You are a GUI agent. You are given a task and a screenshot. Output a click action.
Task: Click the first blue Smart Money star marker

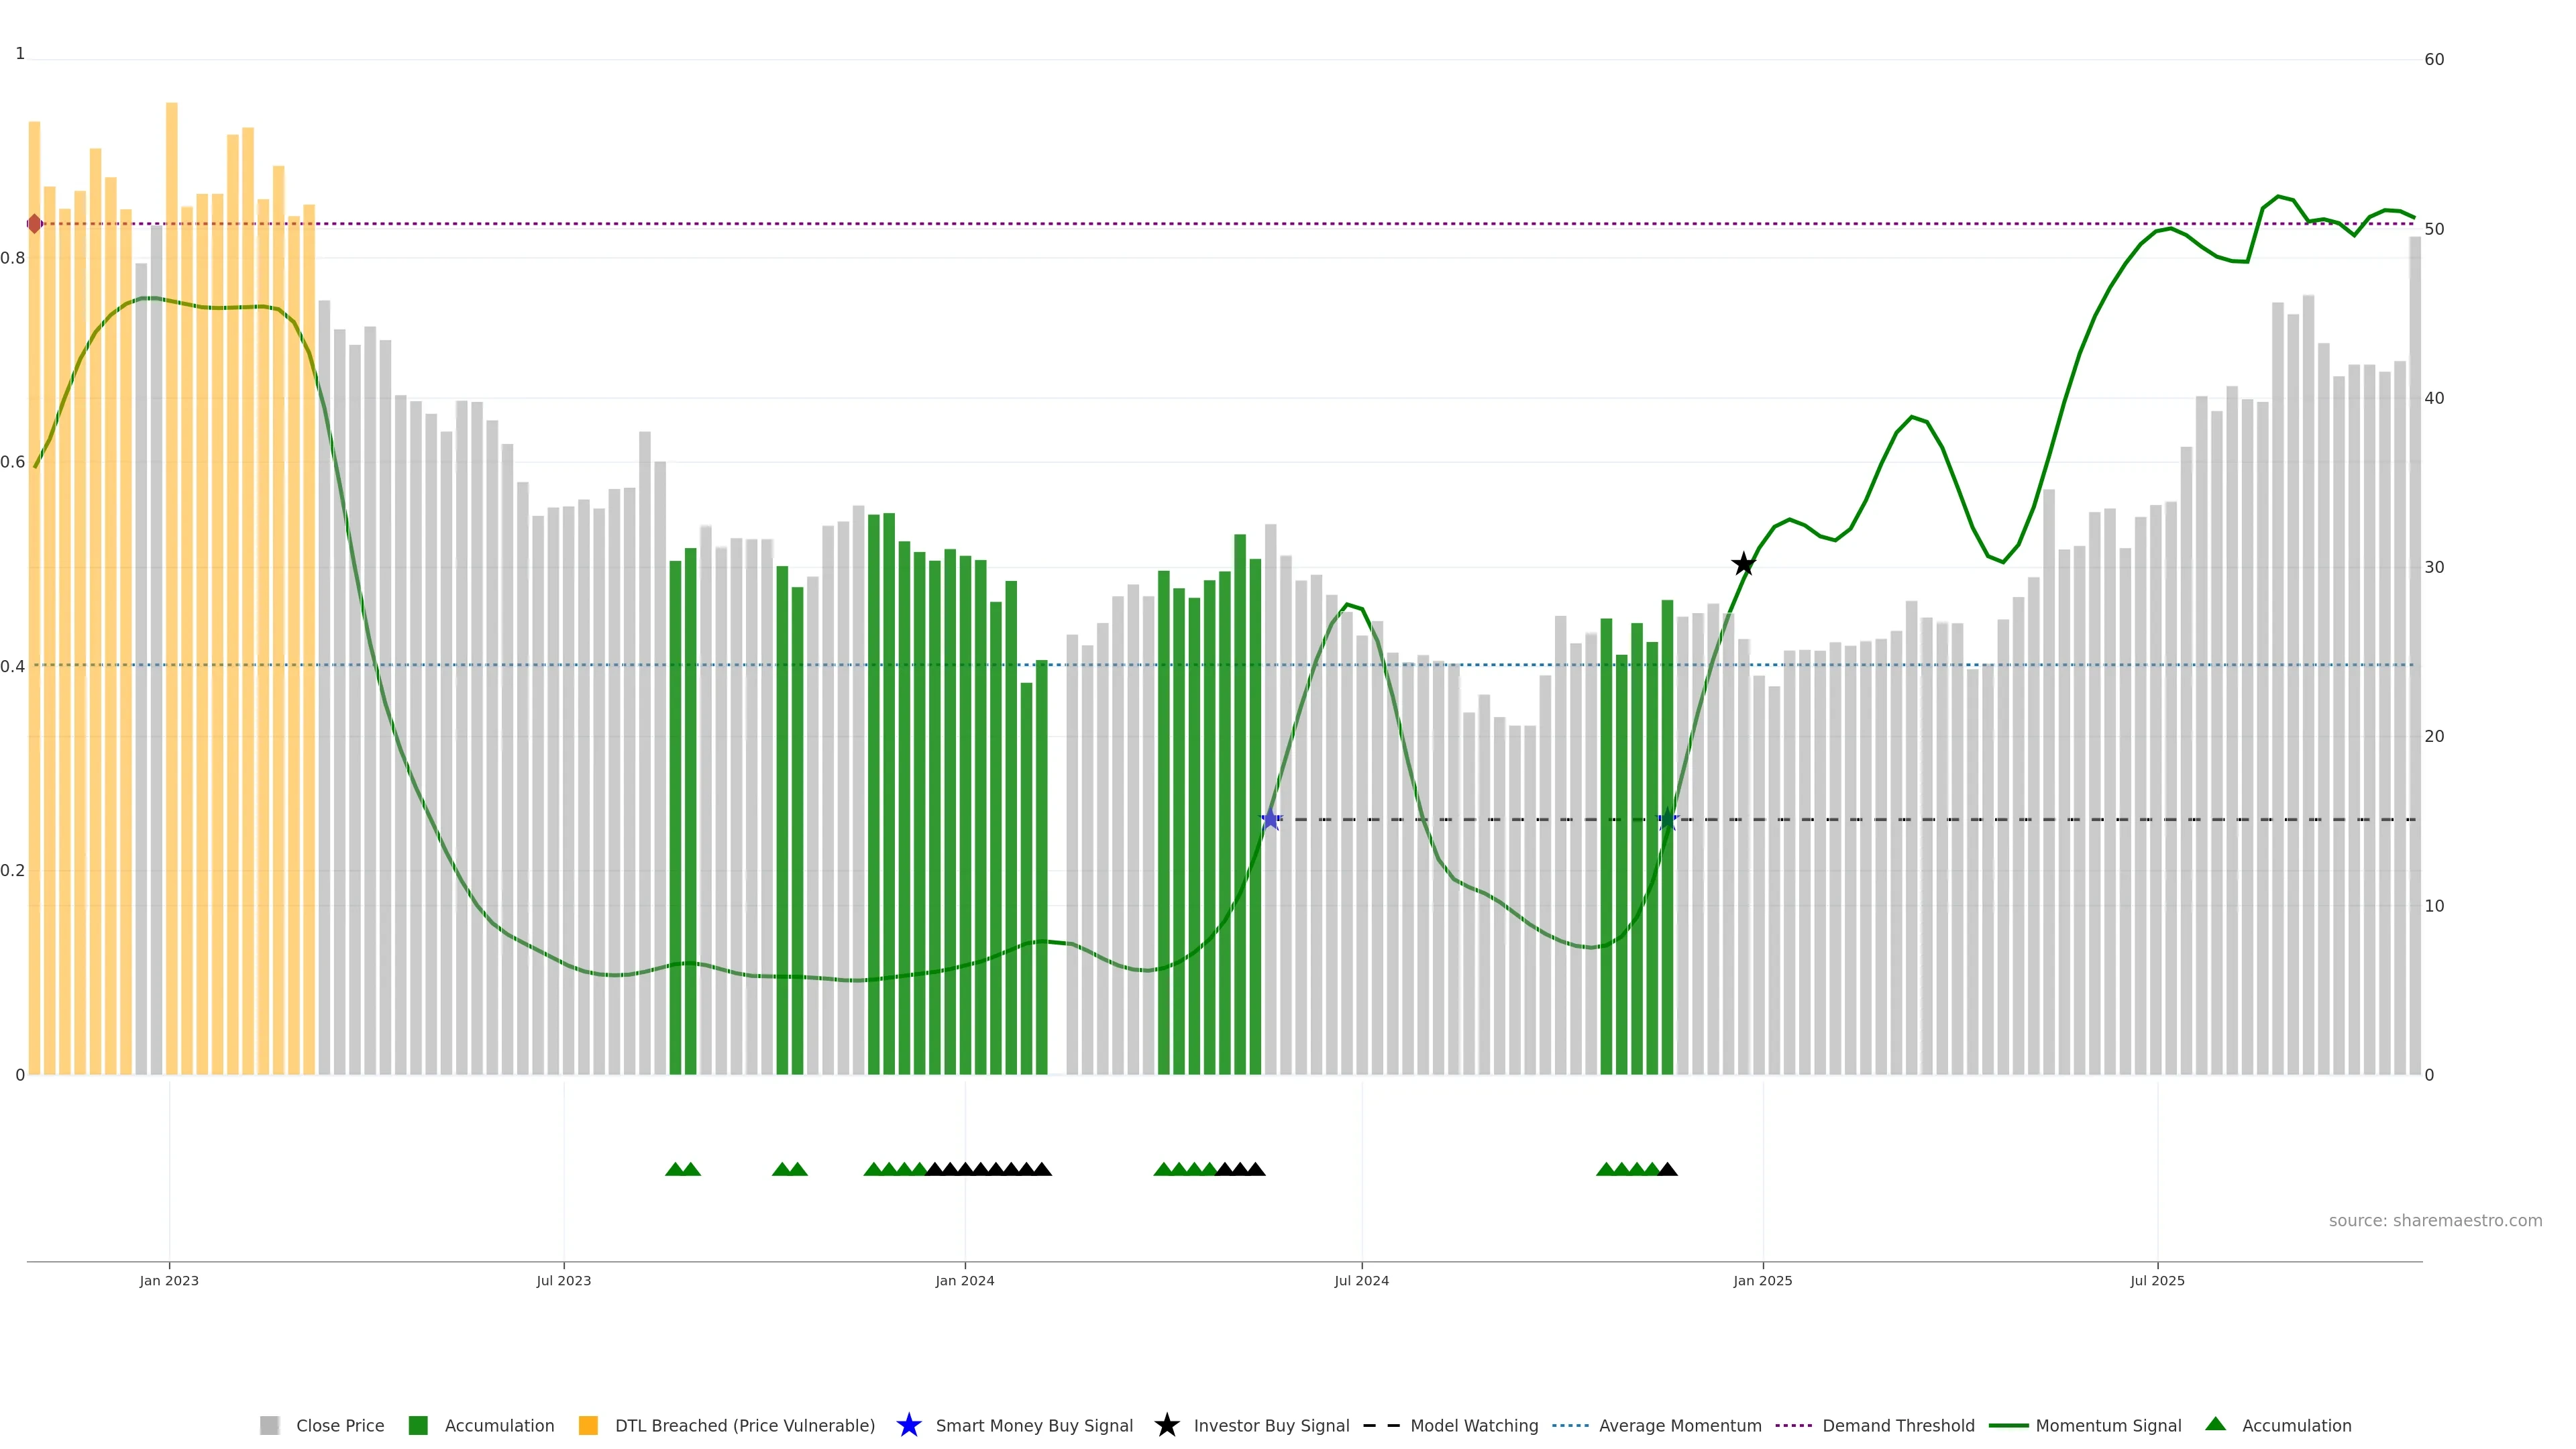[x=1270, y=820]
